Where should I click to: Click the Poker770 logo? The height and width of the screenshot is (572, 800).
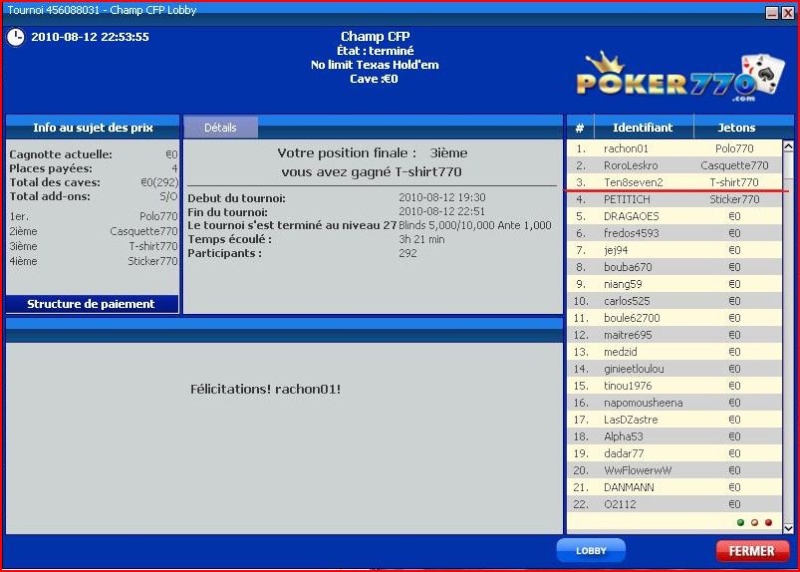(x=681, y=77)
